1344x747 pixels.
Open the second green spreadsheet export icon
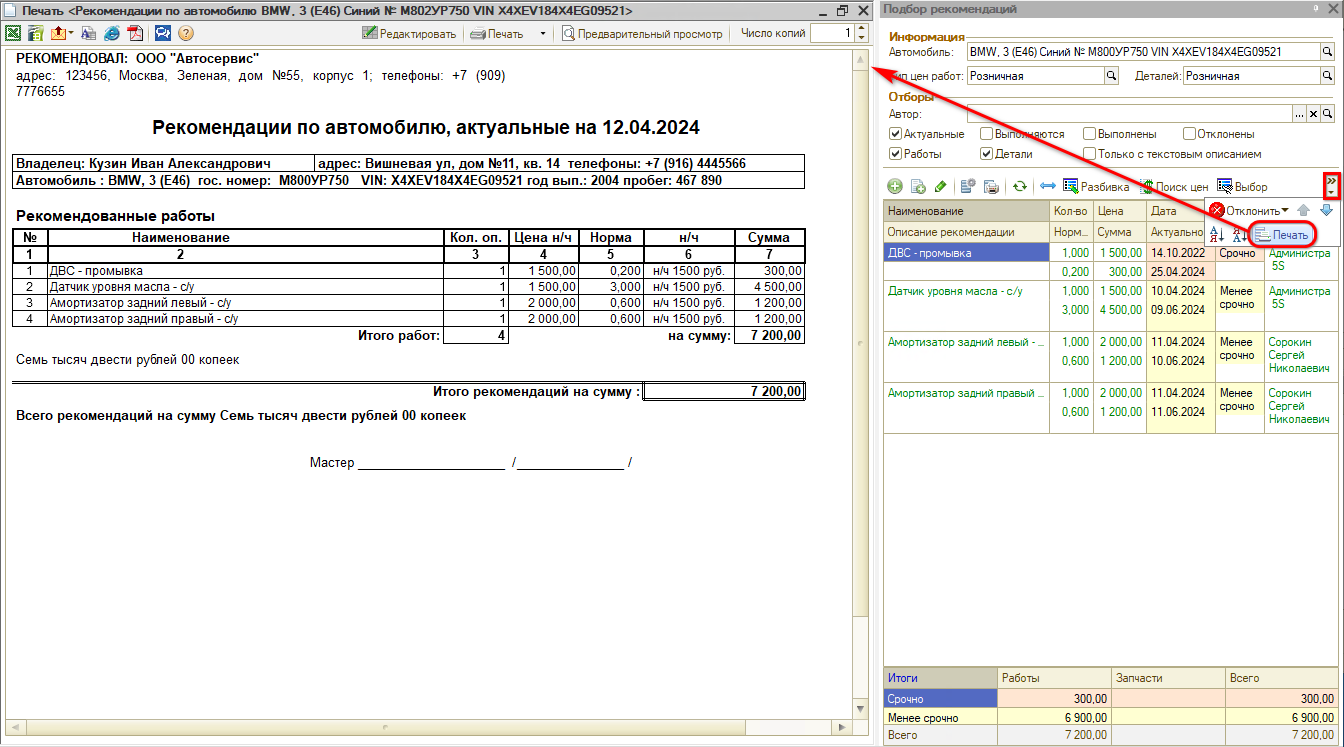tap(35, 33)
